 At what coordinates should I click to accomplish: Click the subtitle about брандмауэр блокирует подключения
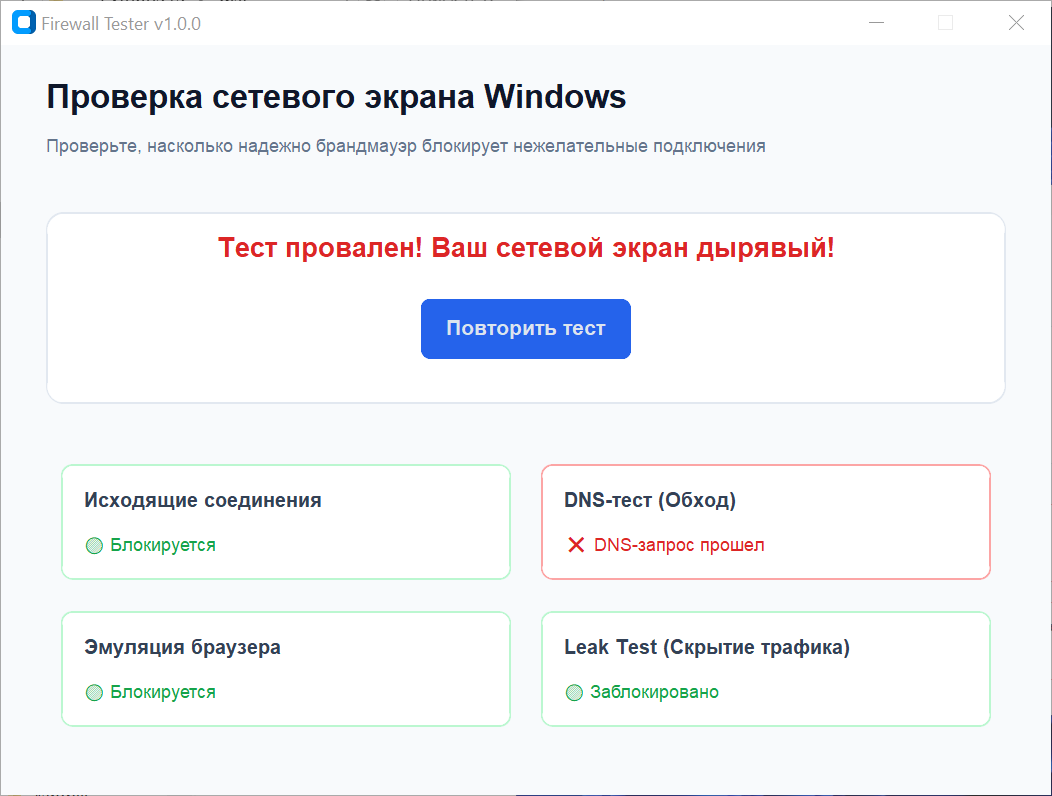[406, 146]
